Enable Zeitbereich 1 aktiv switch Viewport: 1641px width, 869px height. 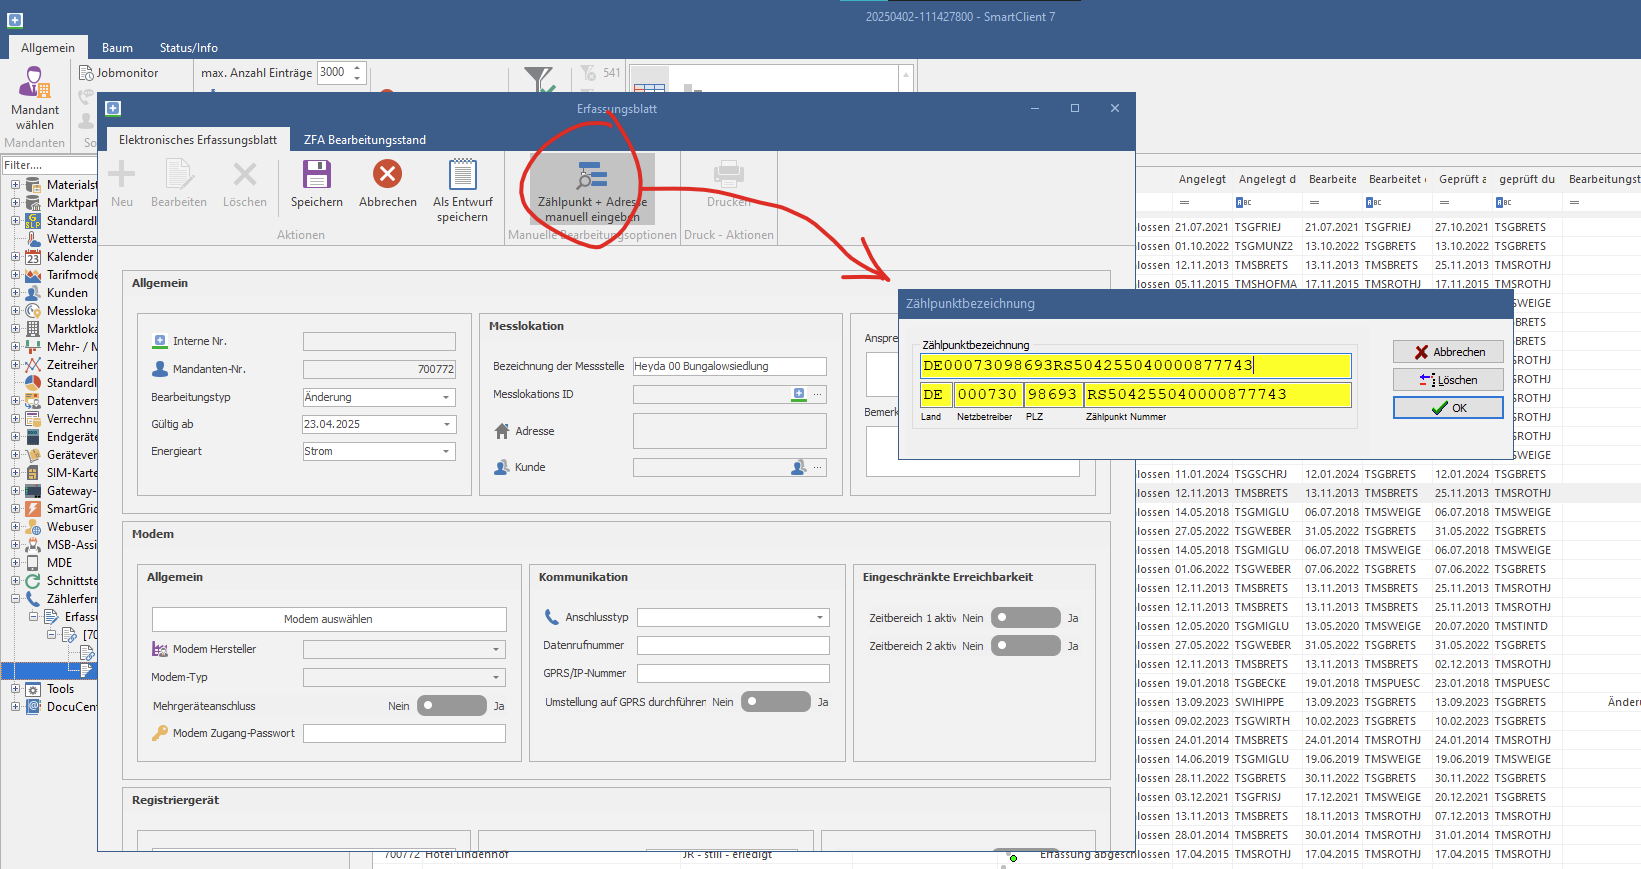pyautogui.click(x=1025, y=618)
